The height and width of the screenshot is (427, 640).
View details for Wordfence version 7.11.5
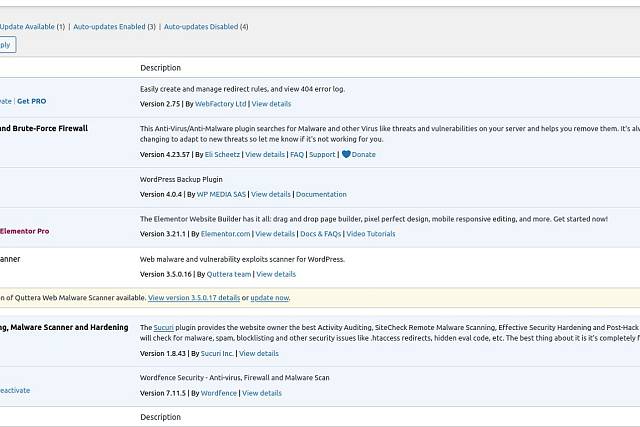(262, 393)
